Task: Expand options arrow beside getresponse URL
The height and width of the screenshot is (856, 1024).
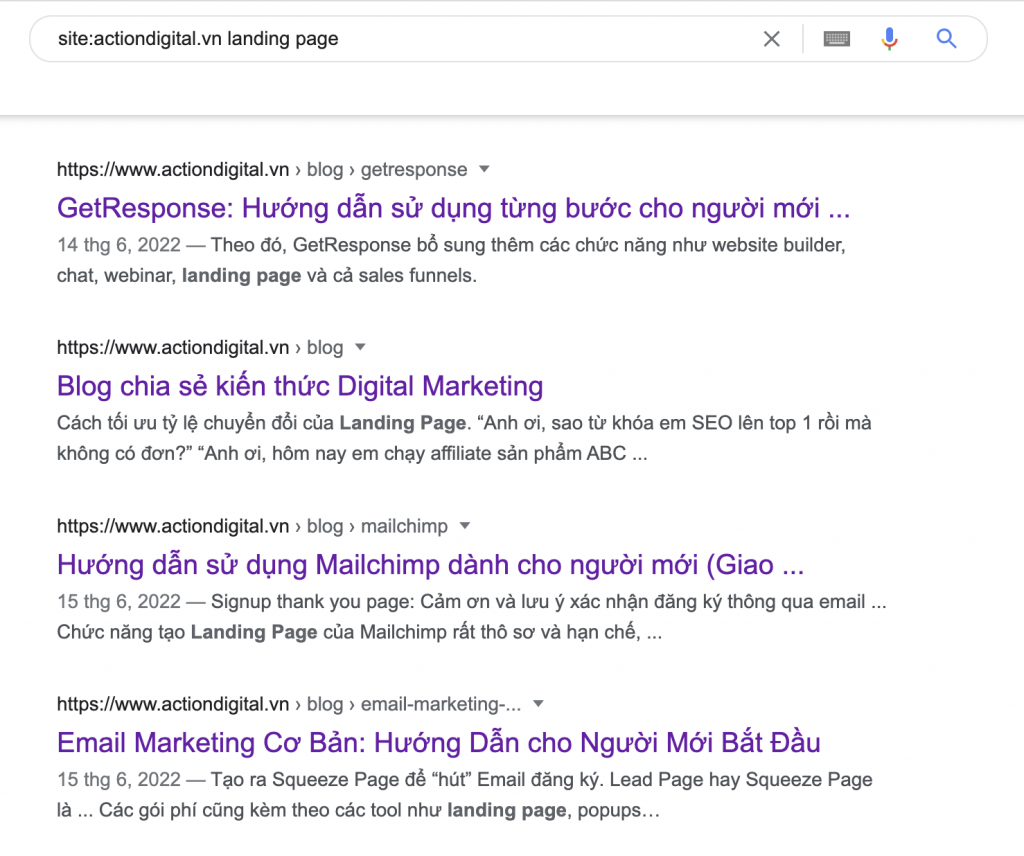Action: [x=484, y=169]
